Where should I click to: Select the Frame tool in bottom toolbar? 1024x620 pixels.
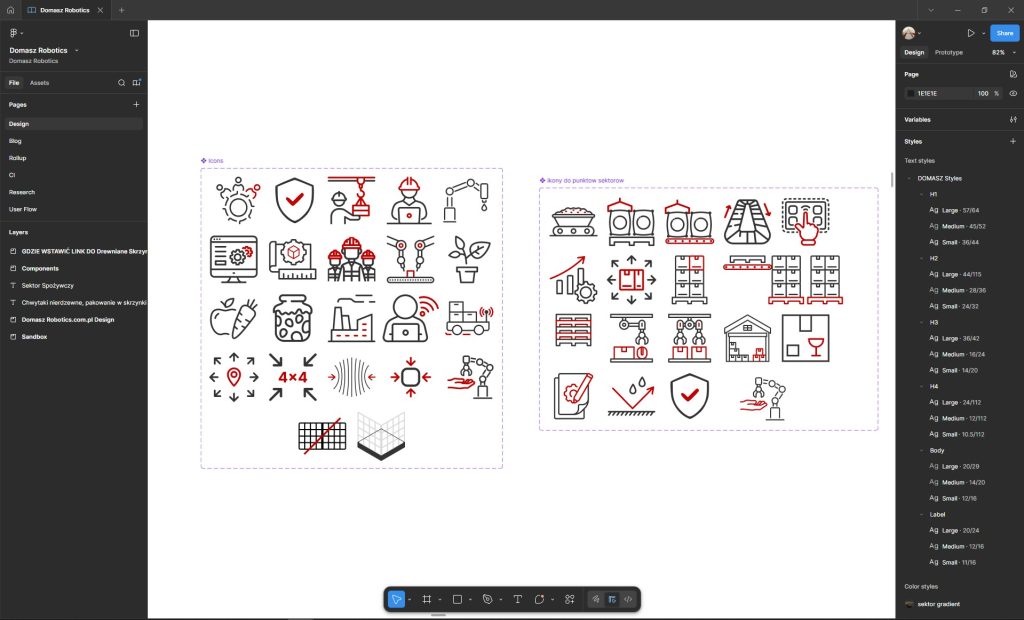(426, 599)
